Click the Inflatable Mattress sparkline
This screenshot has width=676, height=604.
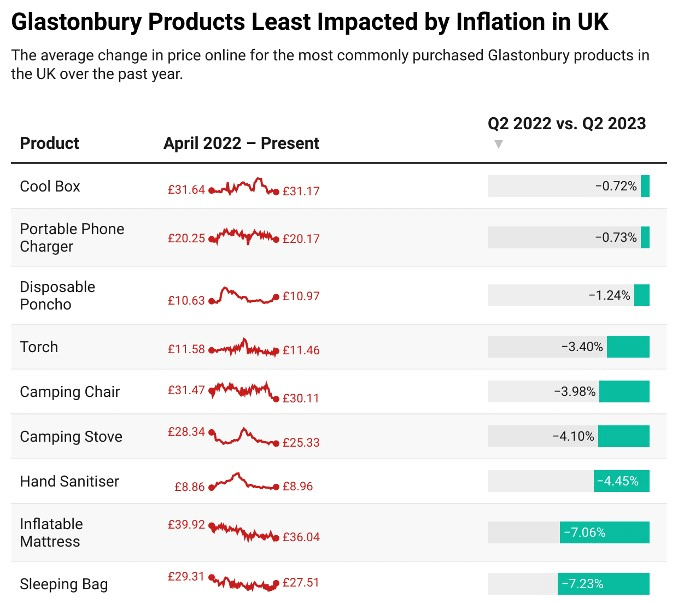point(244,532)
